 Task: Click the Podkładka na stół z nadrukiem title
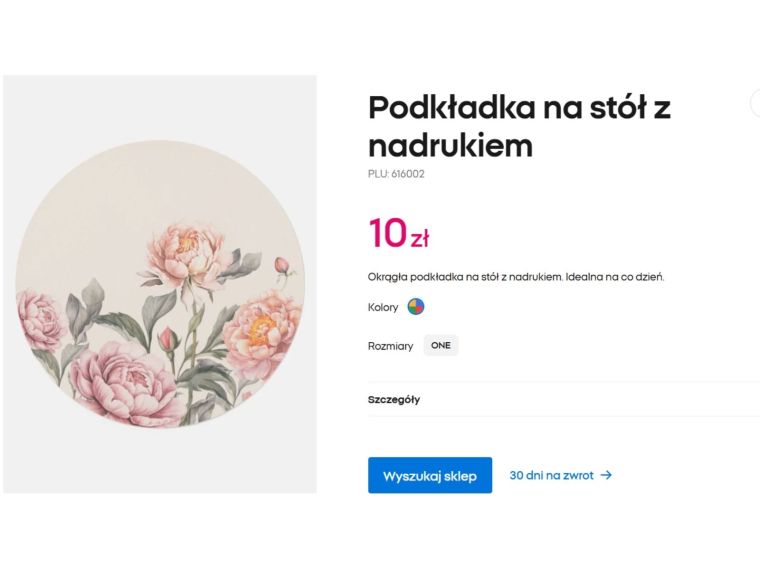pyautogui.click(x=518, y=126)
